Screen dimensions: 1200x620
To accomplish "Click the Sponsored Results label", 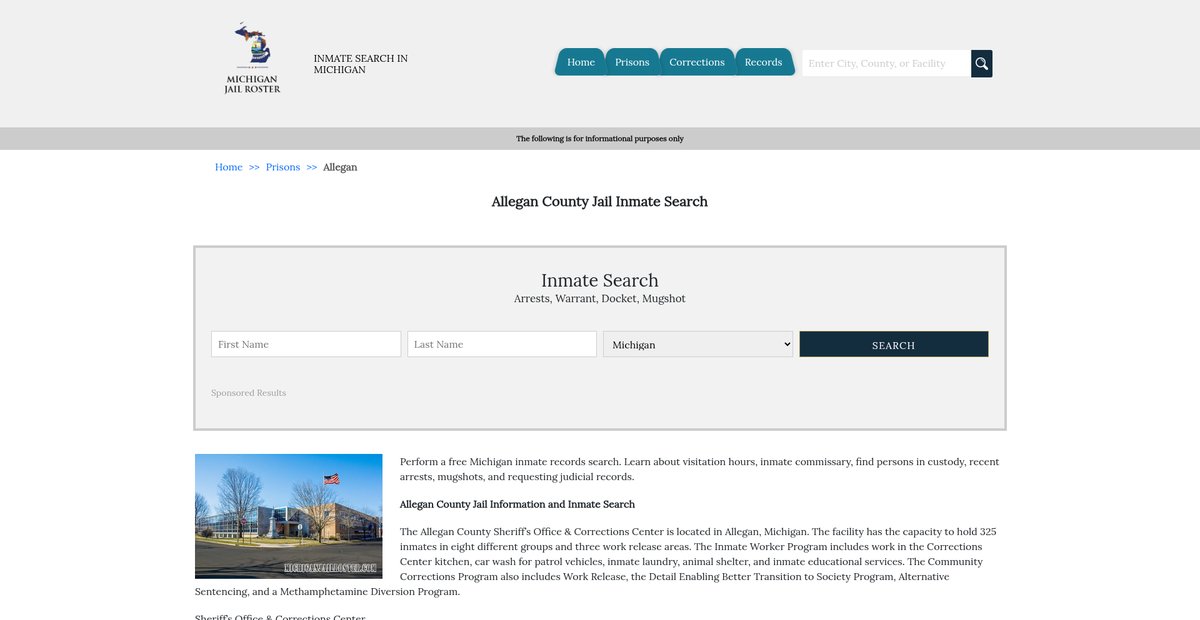I will click(249, 393).
